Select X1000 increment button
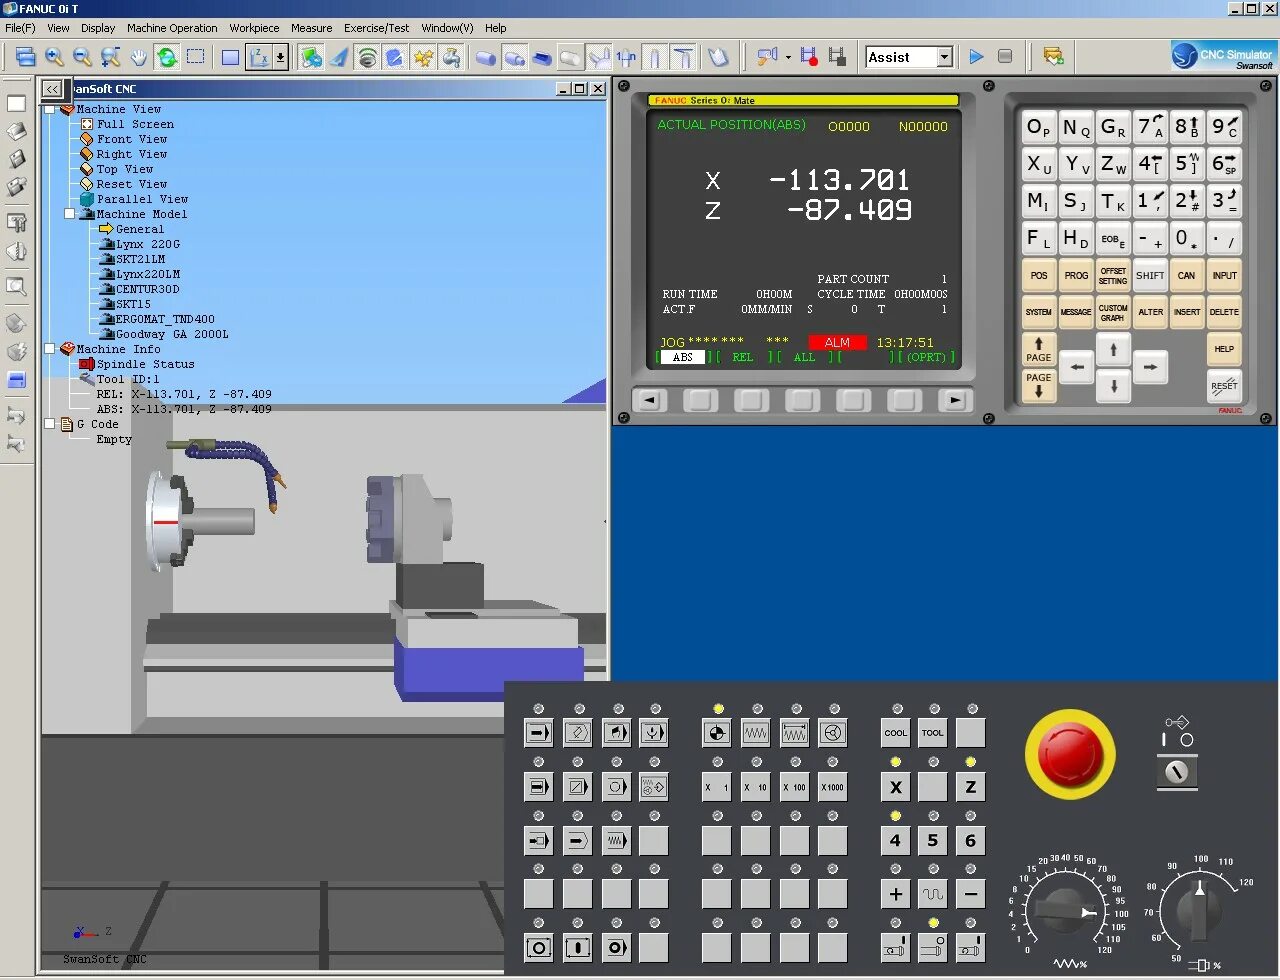This screenshot has width=1280, height=980. pos(833,787)
